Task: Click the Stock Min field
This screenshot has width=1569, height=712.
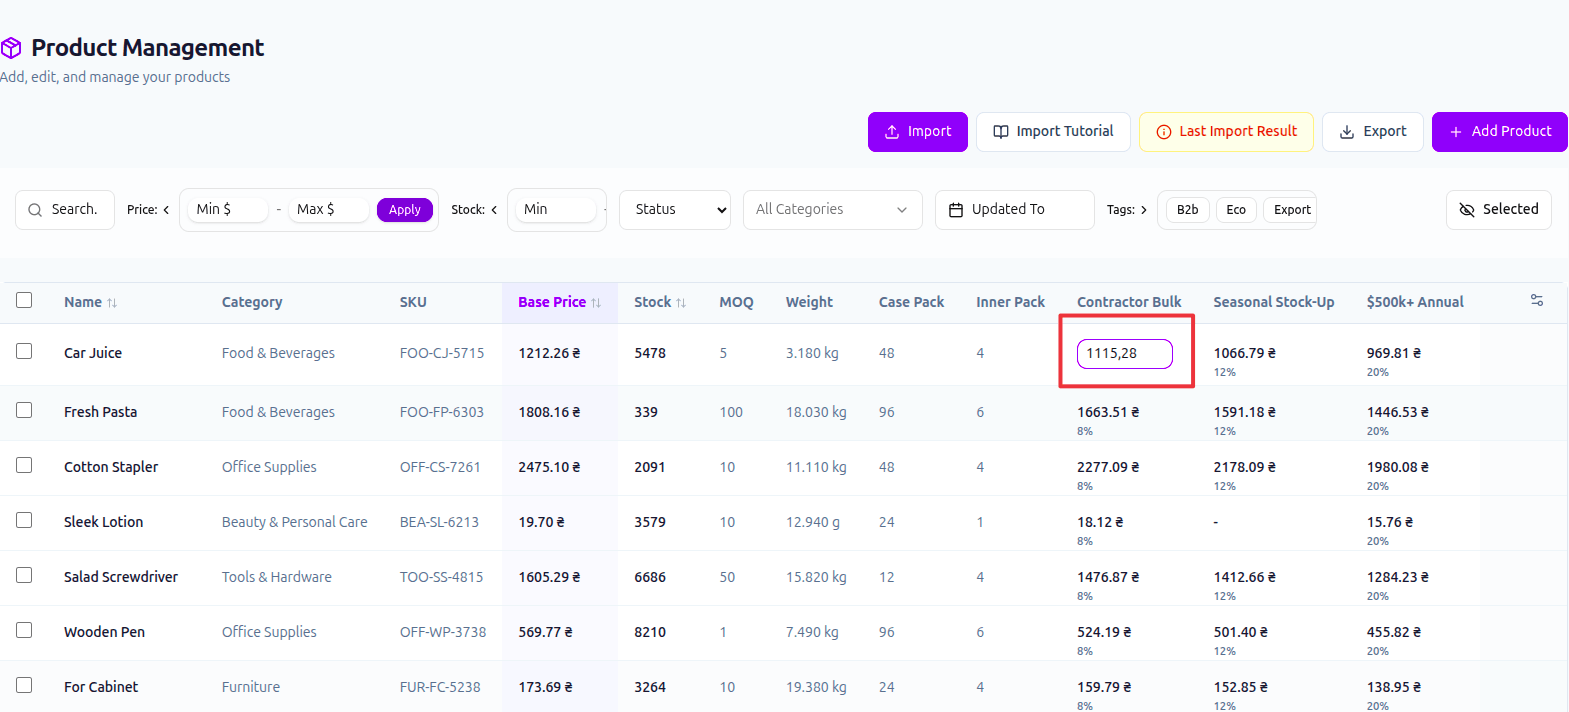Action: (x=556, y=210)
